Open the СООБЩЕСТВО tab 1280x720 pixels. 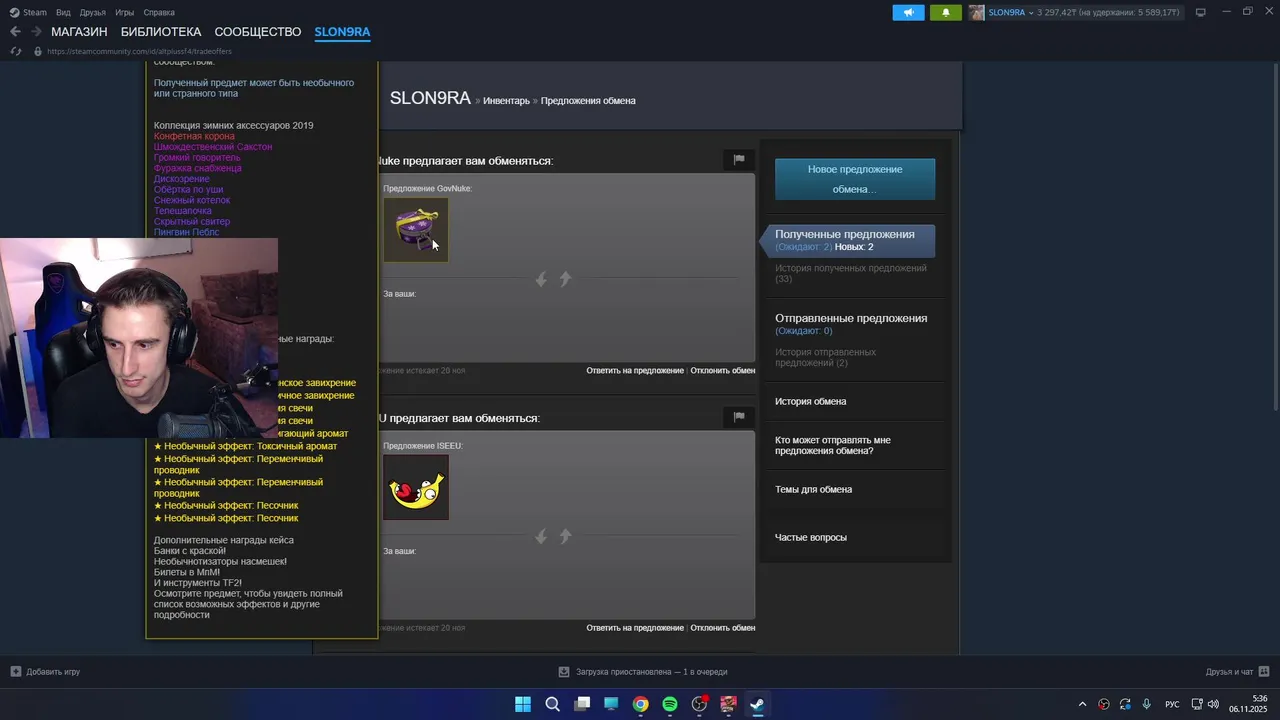(258, 32)
